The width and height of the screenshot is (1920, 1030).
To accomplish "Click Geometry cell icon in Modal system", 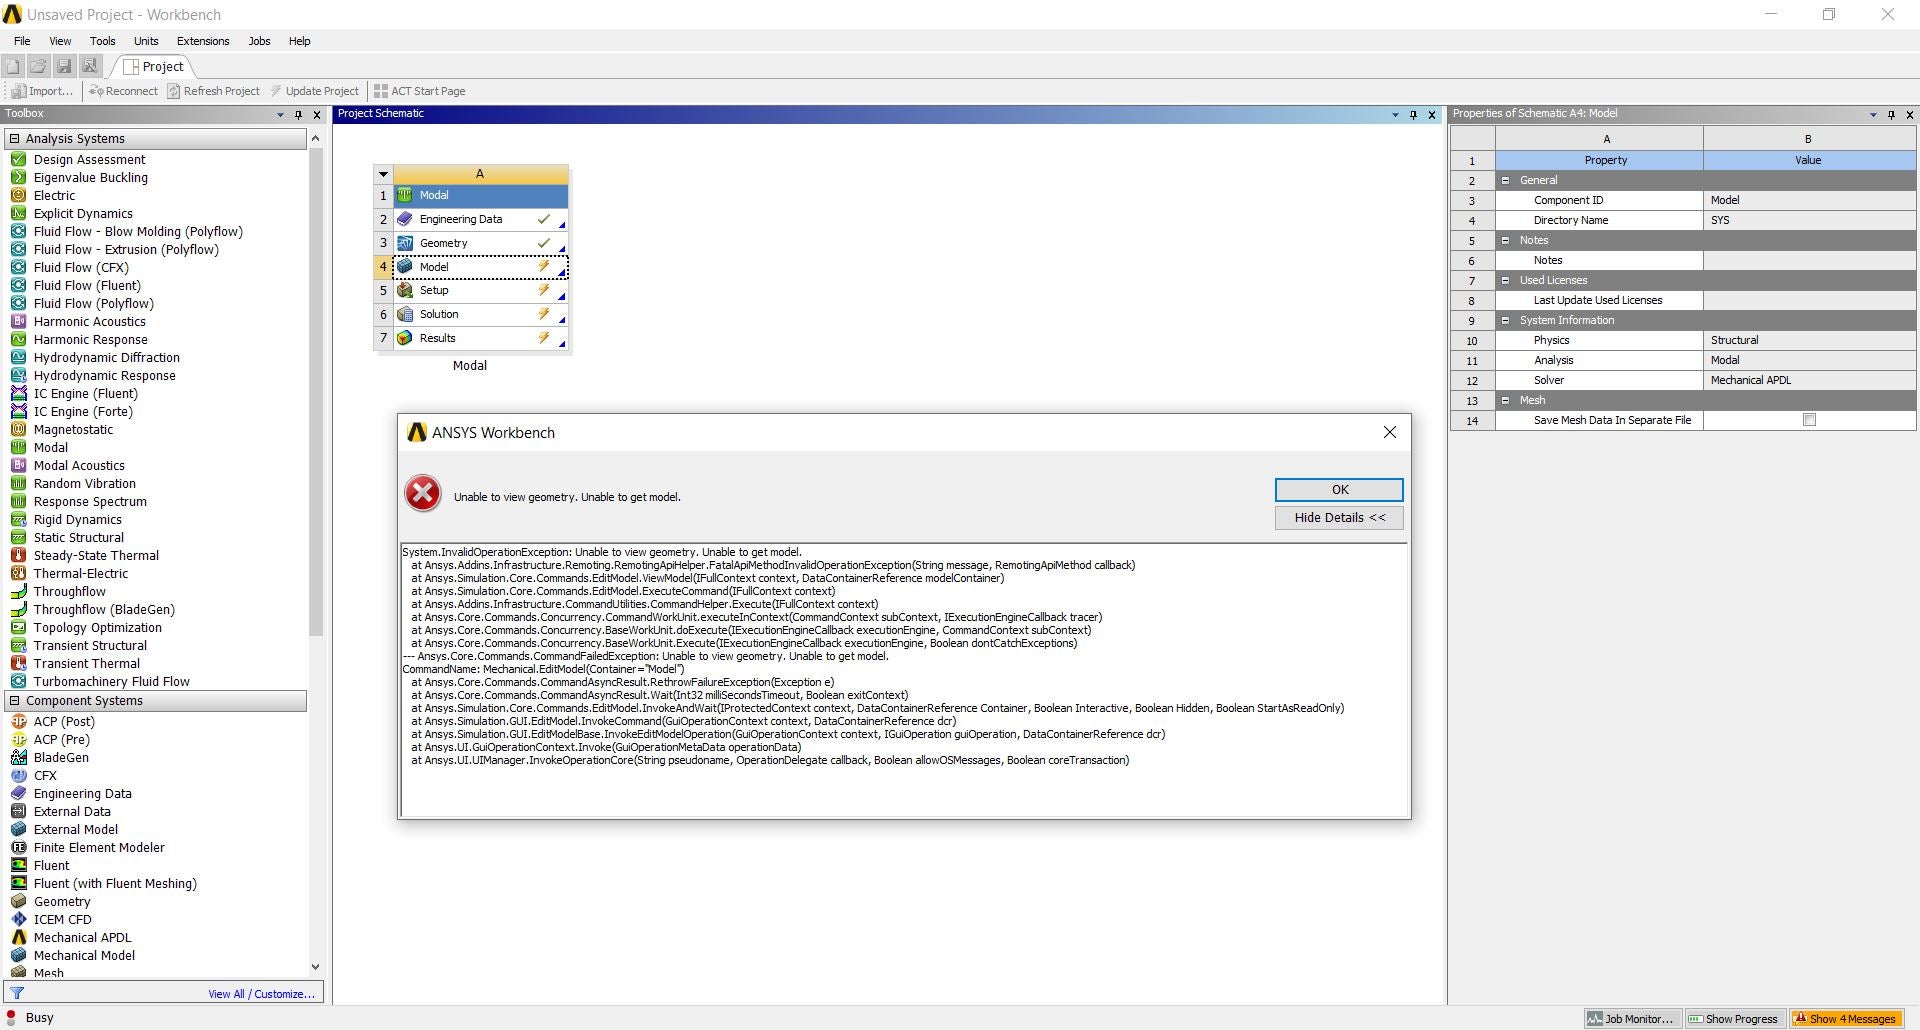I will [405, 243].
